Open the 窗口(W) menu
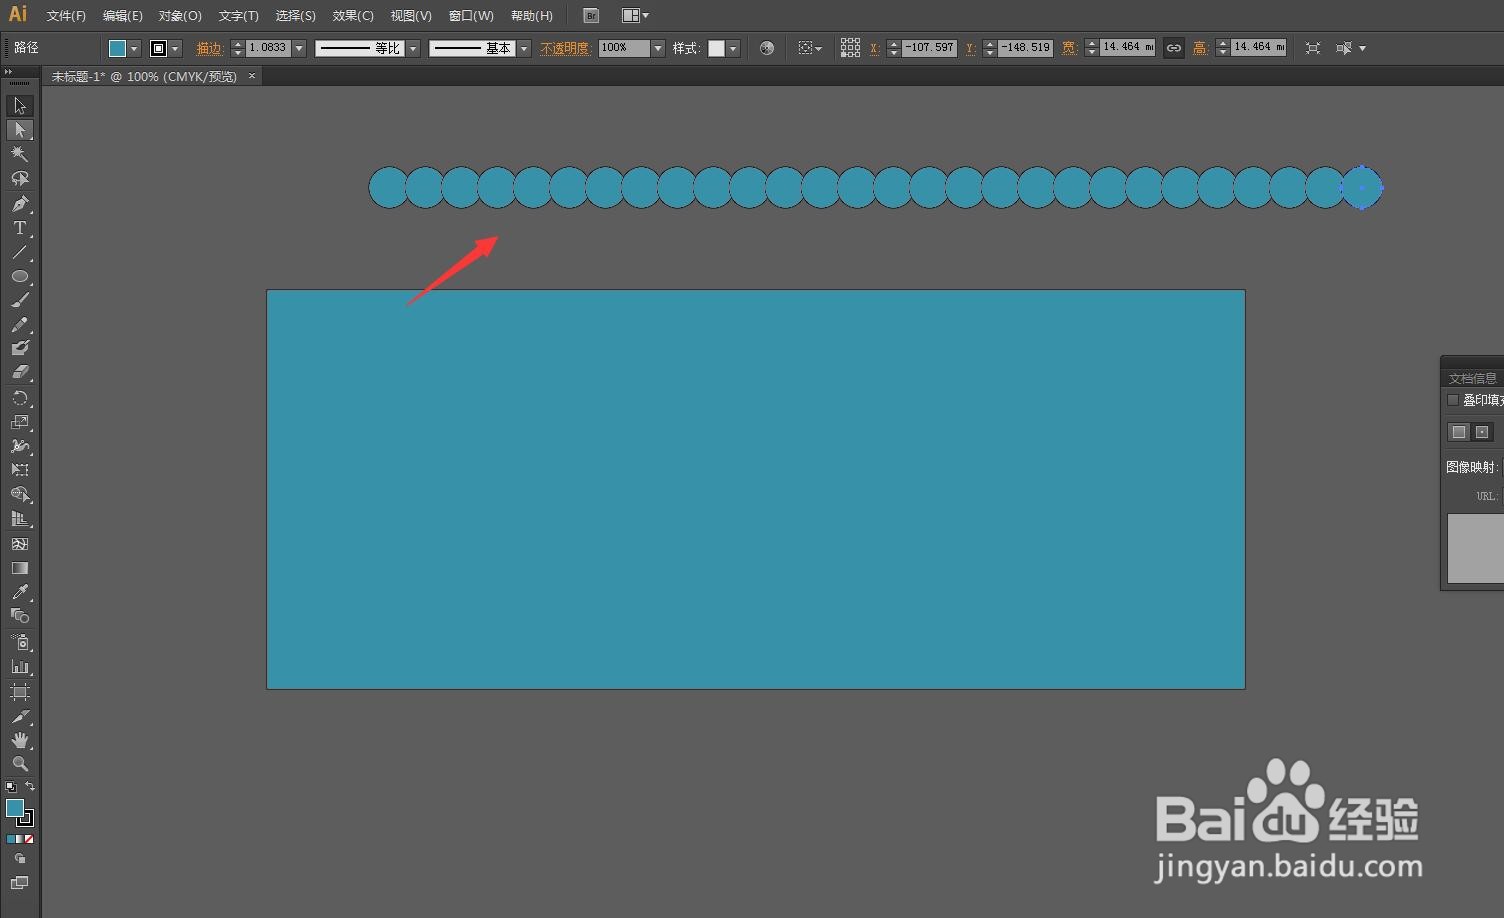The height and width of the screenshot is (918, 1504). 471,16
